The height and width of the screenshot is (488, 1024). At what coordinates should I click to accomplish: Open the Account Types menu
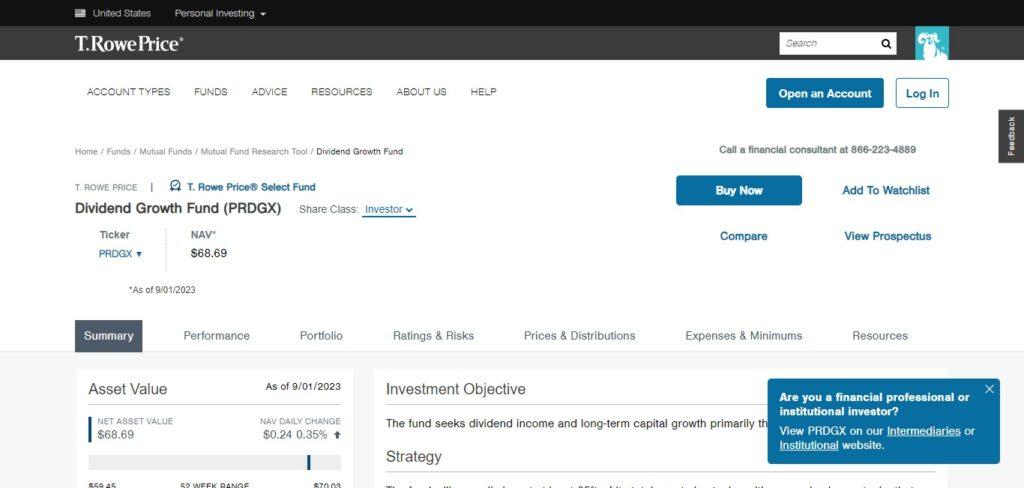[129, 92]
